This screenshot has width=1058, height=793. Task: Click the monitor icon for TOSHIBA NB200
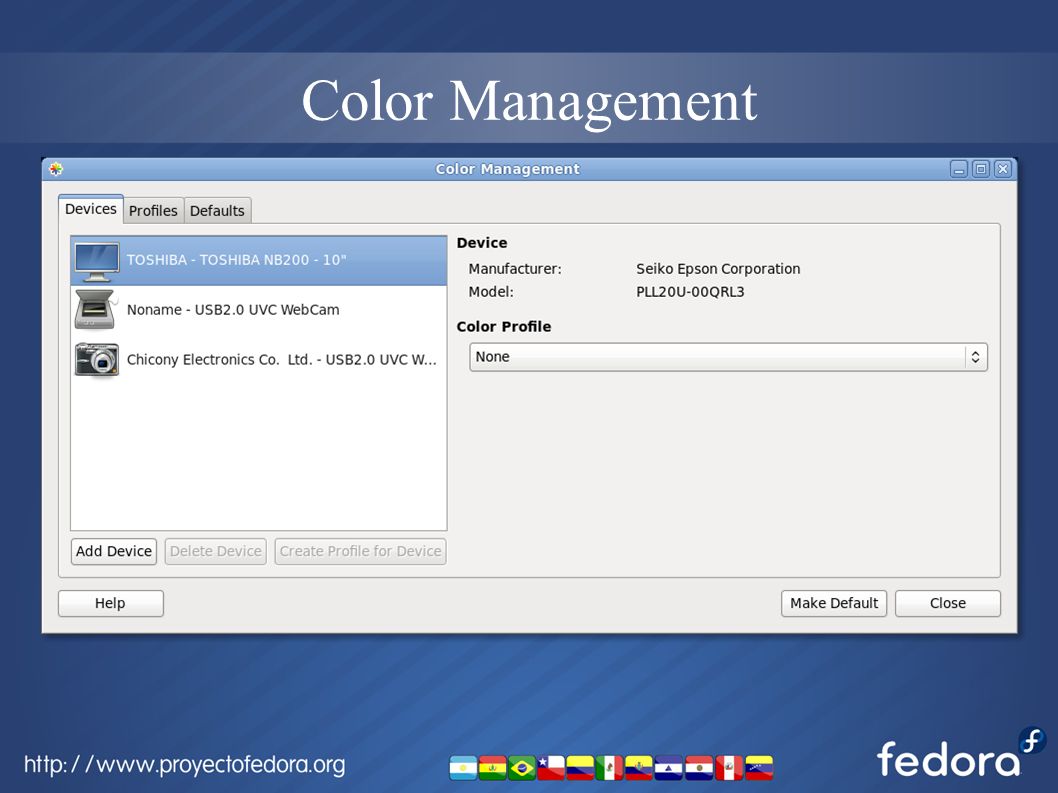(x=96, y=261)
